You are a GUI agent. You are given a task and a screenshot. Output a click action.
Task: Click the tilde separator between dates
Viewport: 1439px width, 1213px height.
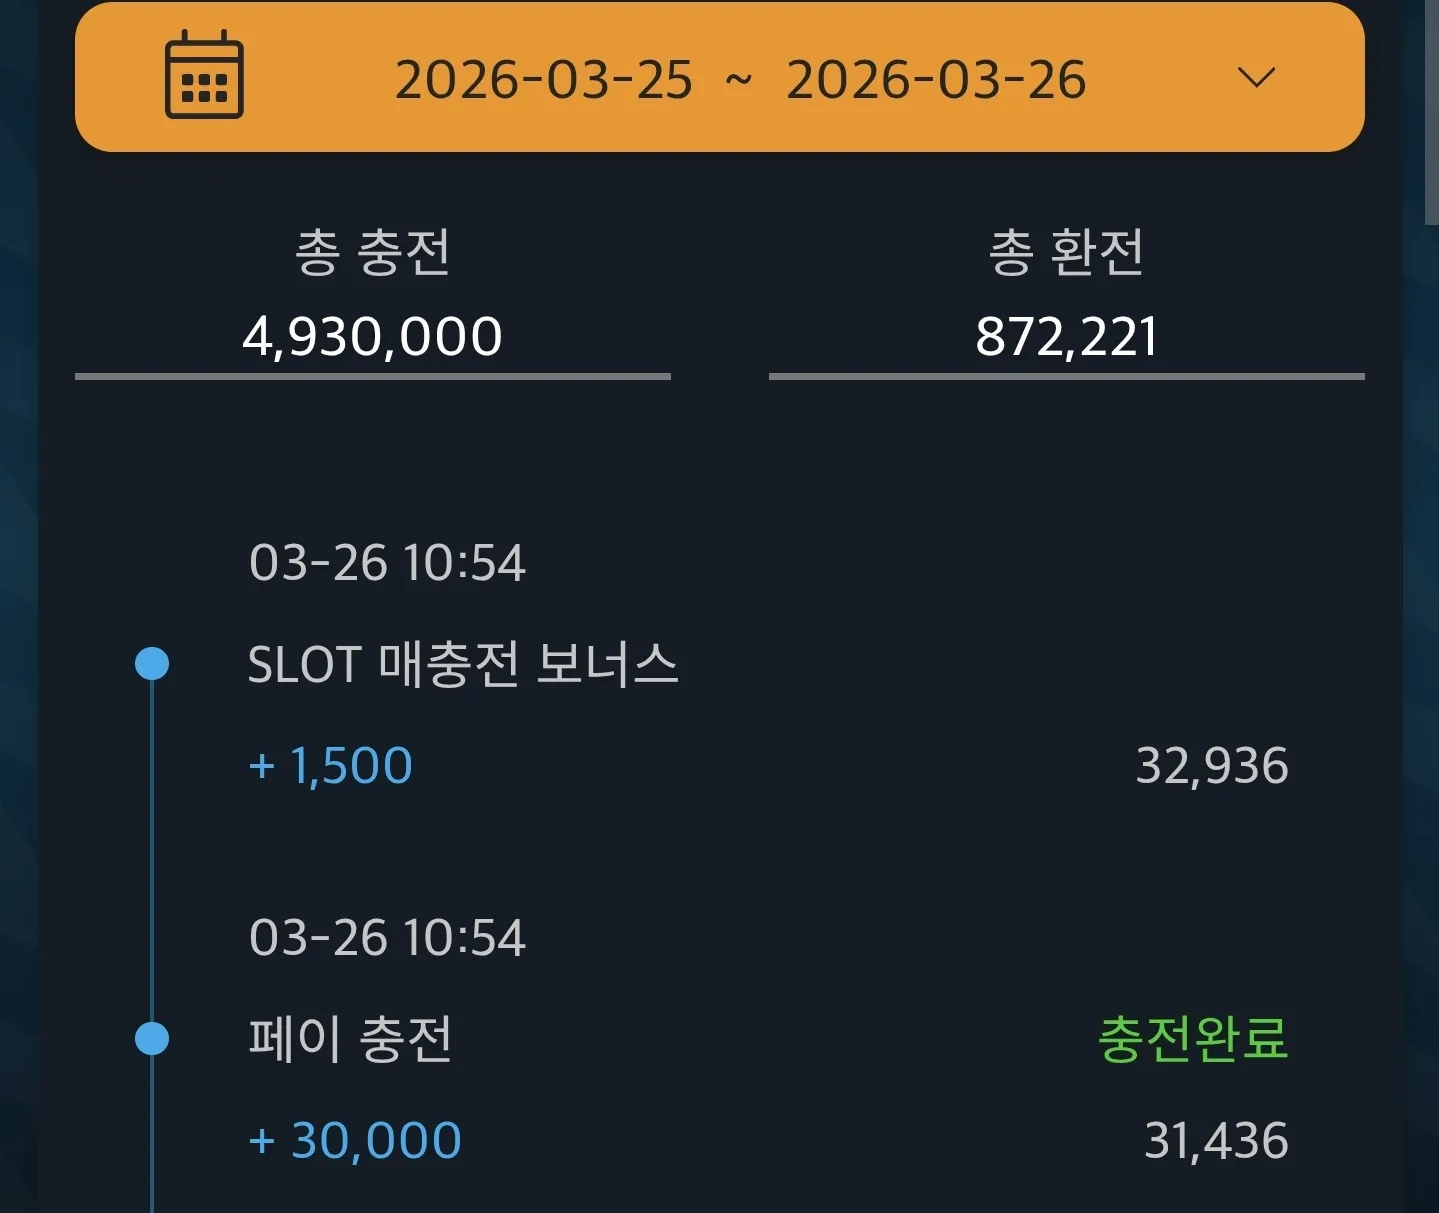(739, 80)
